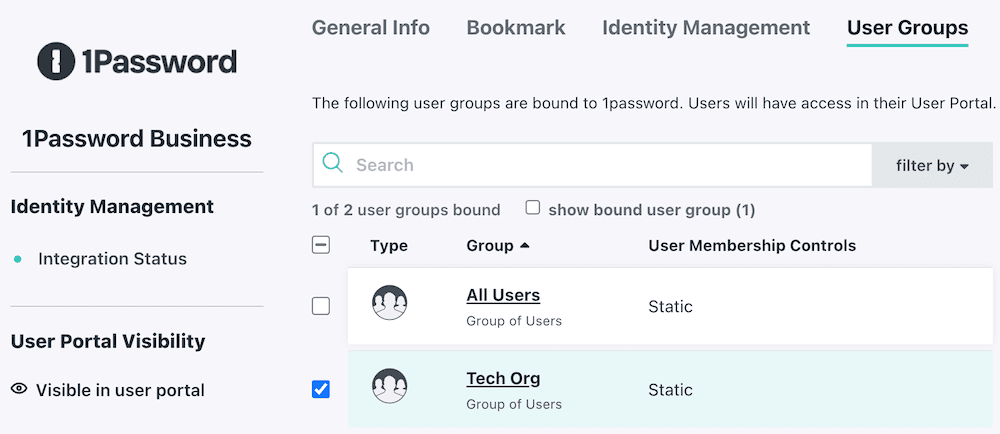Click the 1Password logo
This screenshot has width=1000, height=434.
coord(137,62)
